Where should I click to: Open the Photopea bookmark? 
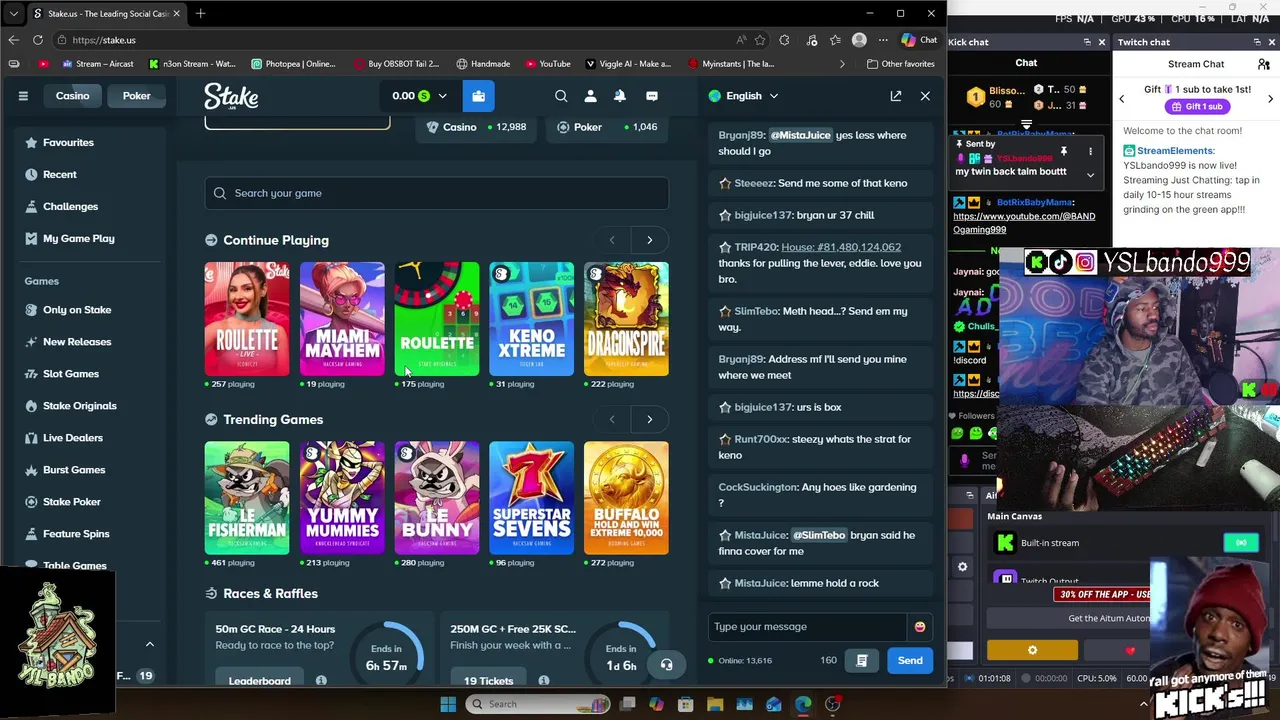[294, 64]
